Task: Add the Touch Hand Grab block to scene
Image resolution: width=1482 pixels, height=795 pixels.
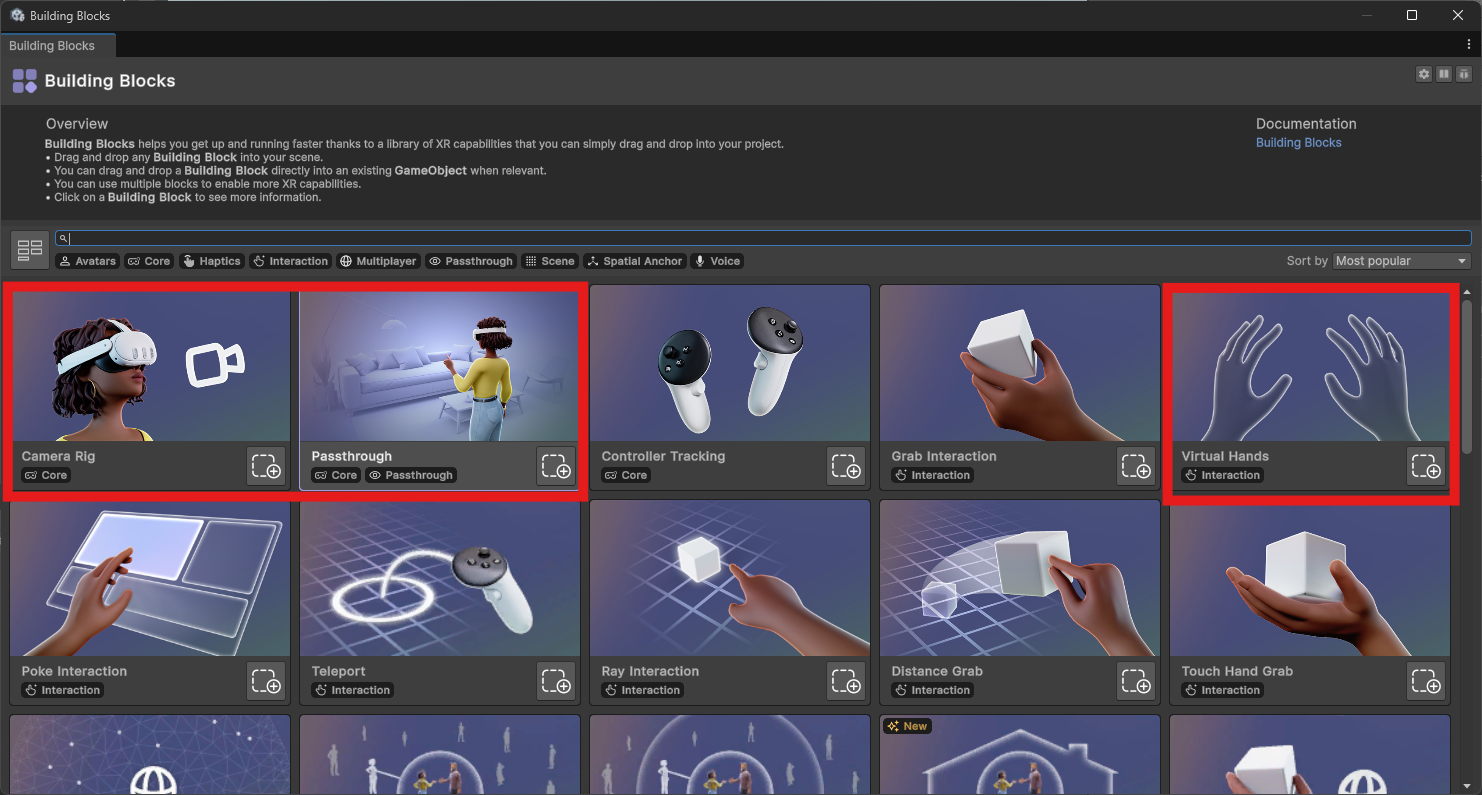Action: point(1426,681)
